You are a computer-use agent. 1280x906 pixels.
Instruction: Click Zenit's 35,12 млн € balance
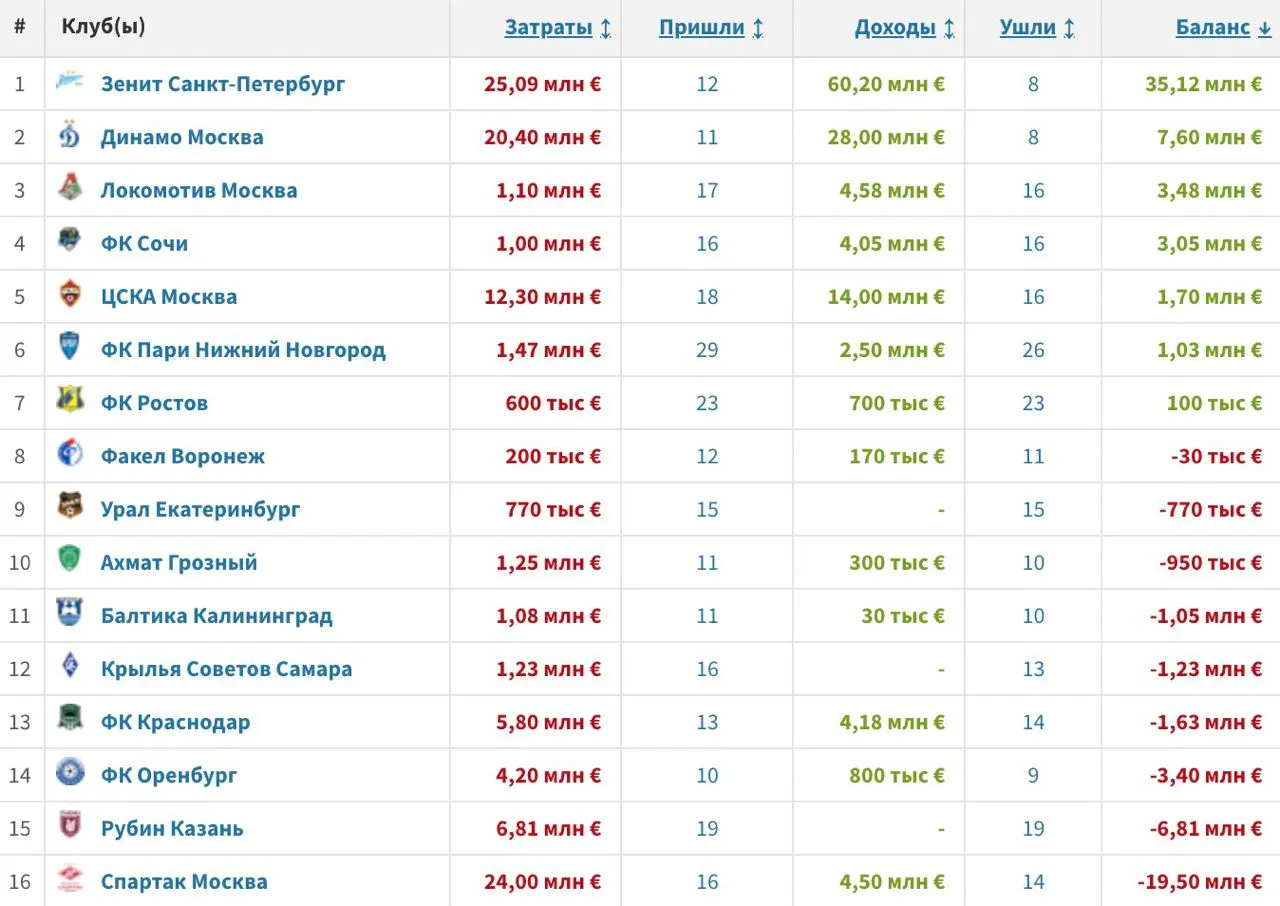(x=1203, y=84)
